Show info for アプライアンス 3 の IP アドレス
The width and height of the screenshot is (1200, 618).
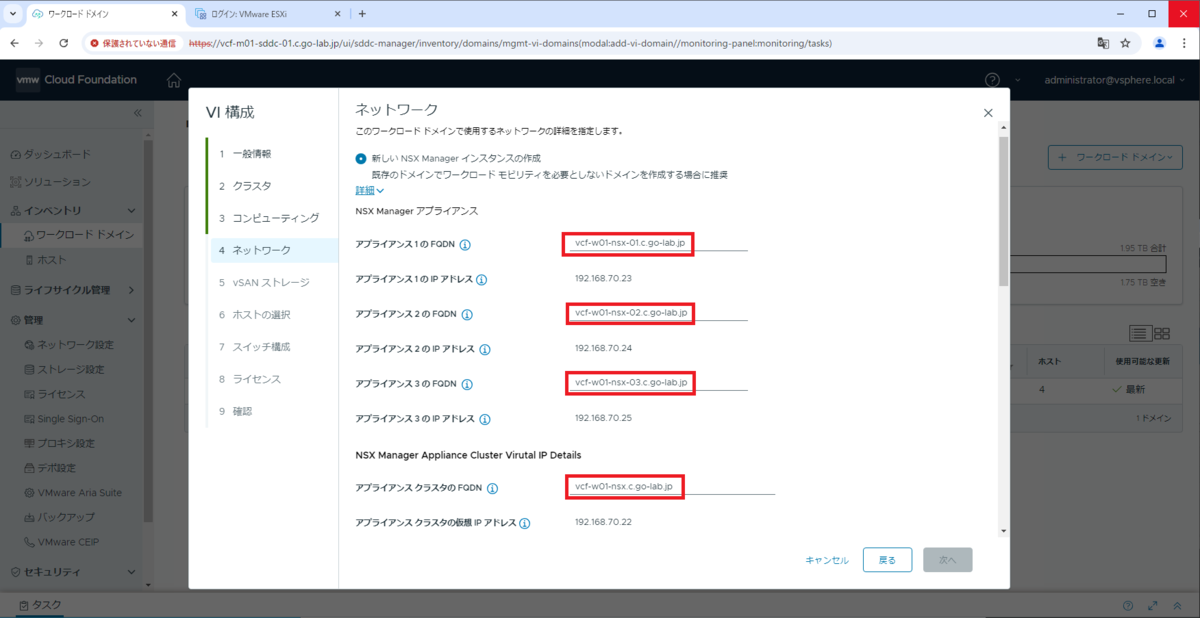(484, 419)
